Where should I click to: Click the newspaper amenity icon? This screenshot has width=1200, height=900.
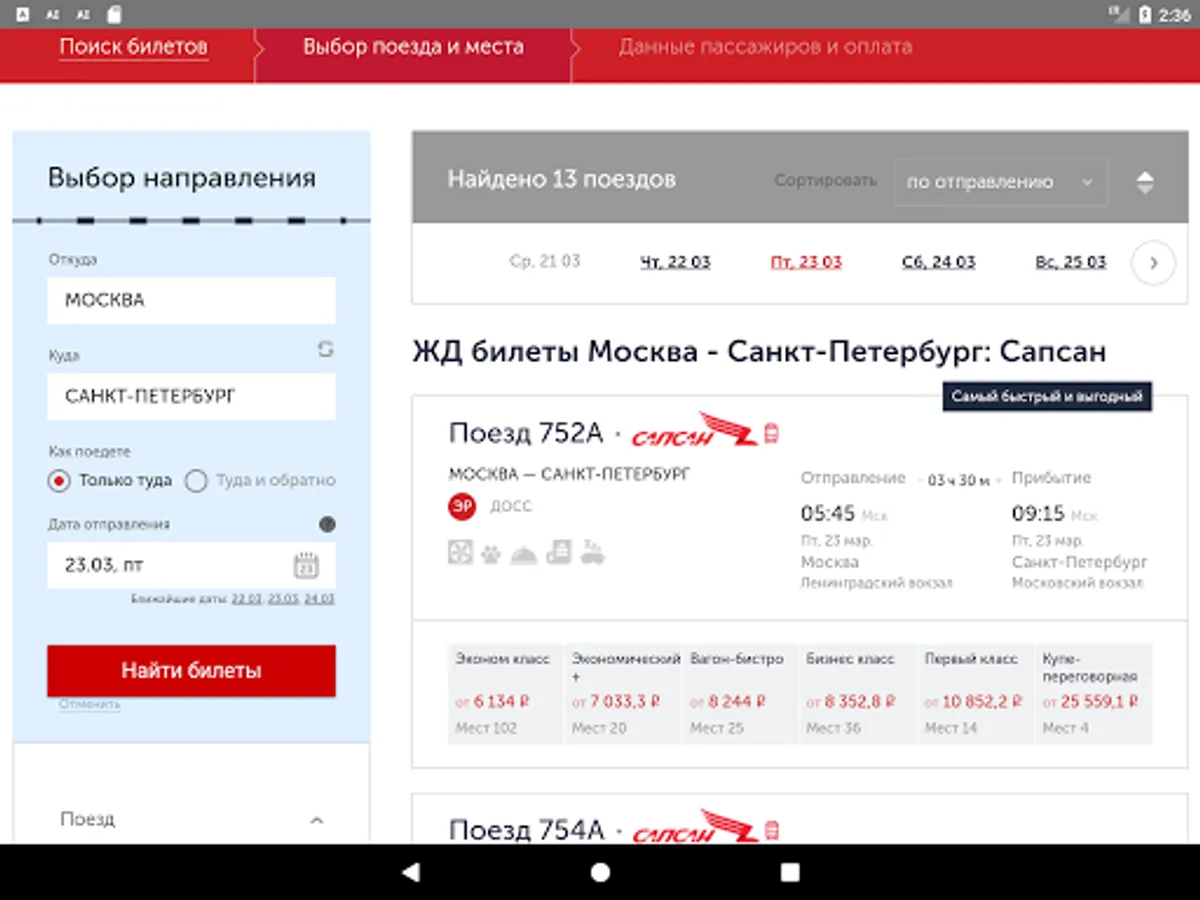[x=558, y=552]
